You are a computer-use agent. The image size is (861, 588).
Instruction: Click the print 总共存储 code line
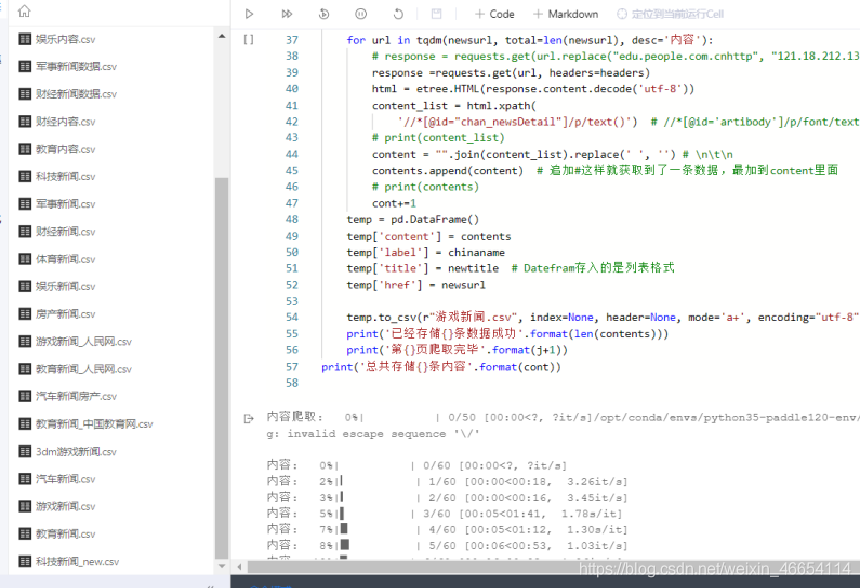(x=441, y=367)
